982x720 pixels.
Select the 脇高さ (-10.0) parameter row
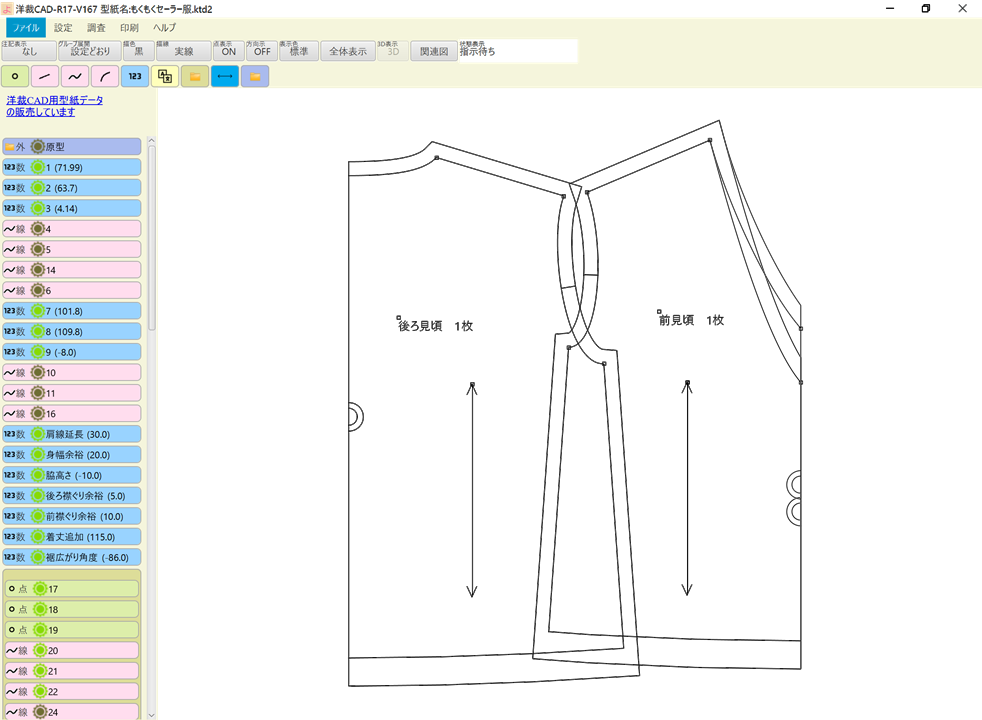[71, 475]
